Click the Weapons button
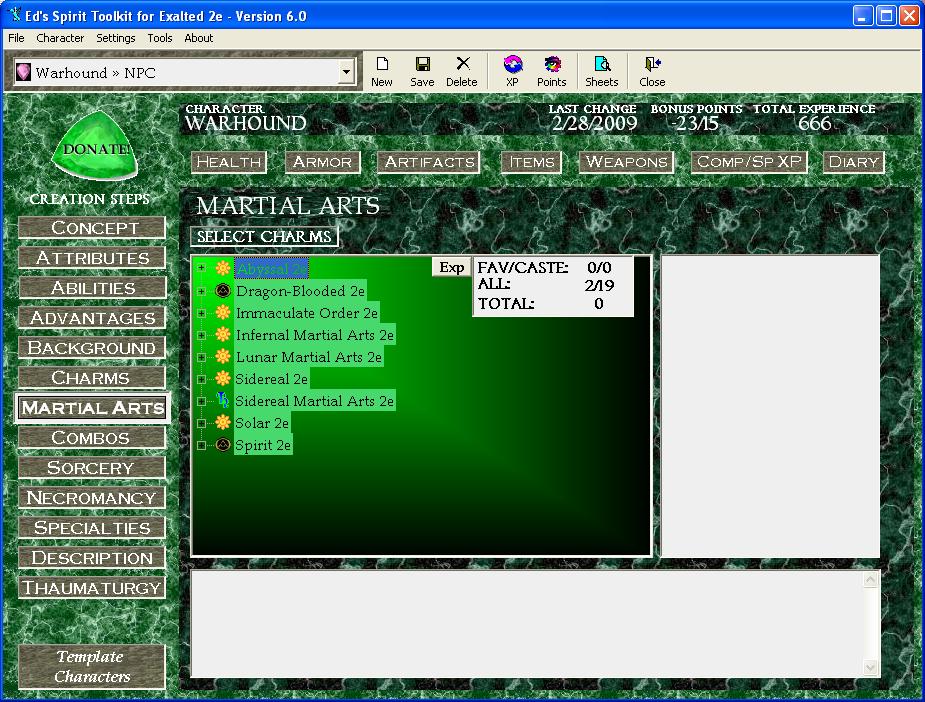925x702 pixels. [x=626, y=162]
